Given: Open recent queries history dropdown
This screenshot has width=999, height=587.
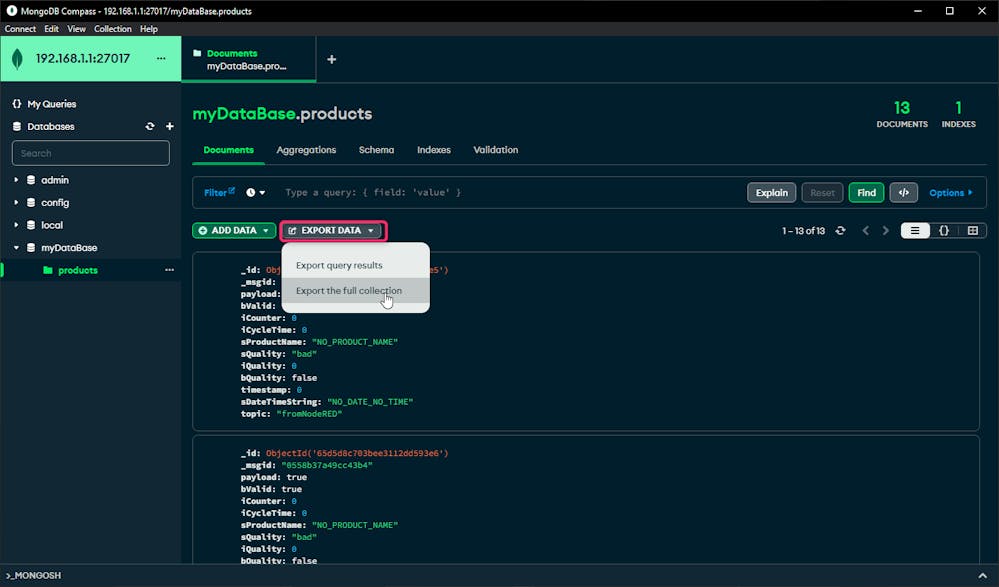Looking at the screenshot, I should coord(255,192).
